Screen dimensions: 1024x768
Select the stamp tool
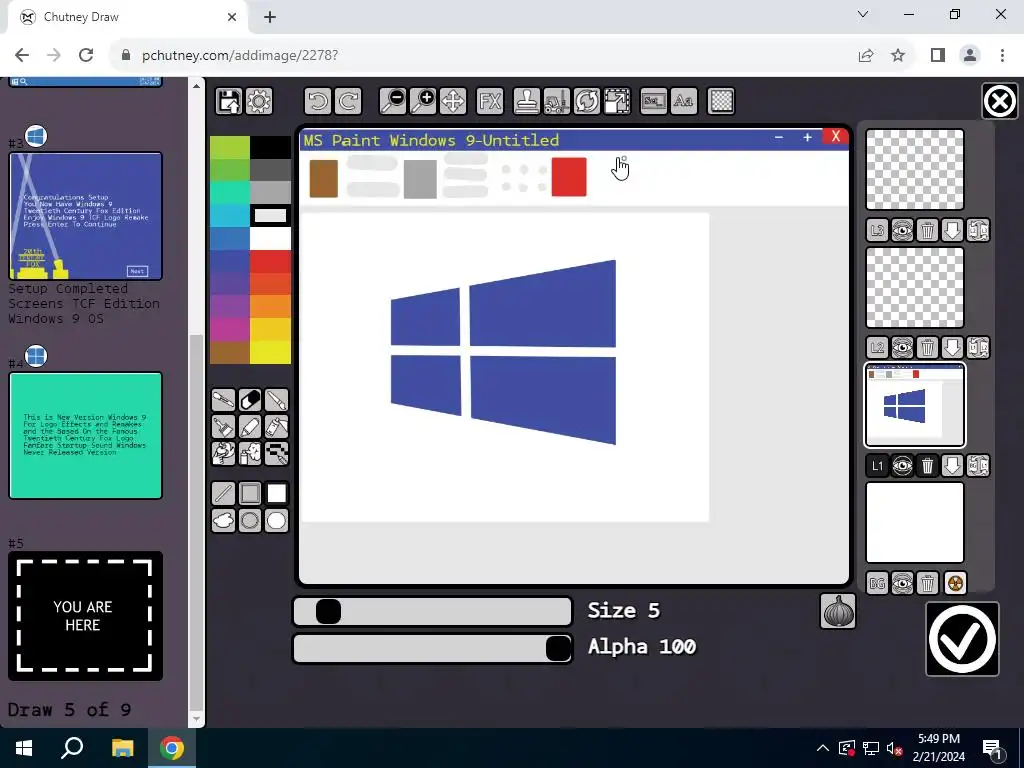click(x=526, y=101)
